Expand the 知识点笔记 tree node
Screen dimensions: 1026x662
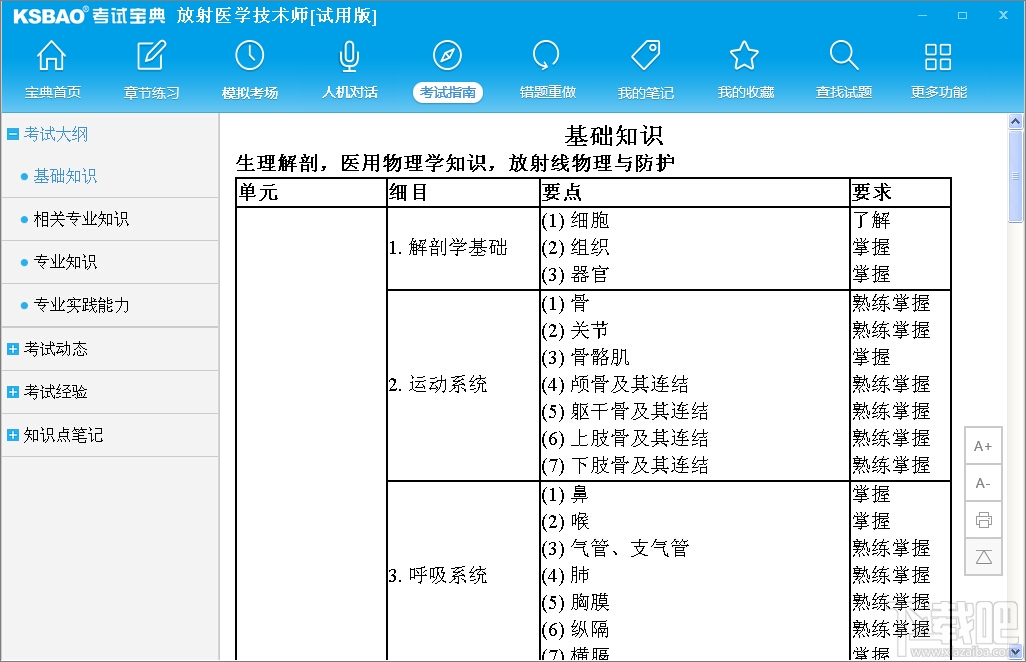[x=12, y=435]
